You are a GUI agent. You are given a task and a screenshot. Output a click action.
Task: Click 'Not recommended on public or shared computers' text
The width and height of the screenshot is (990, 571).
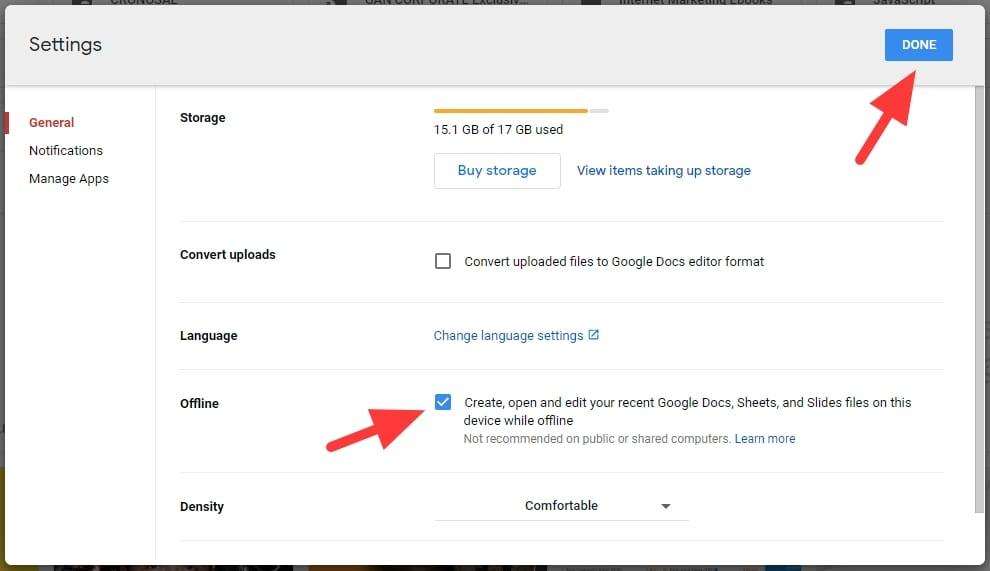point(597,438)
